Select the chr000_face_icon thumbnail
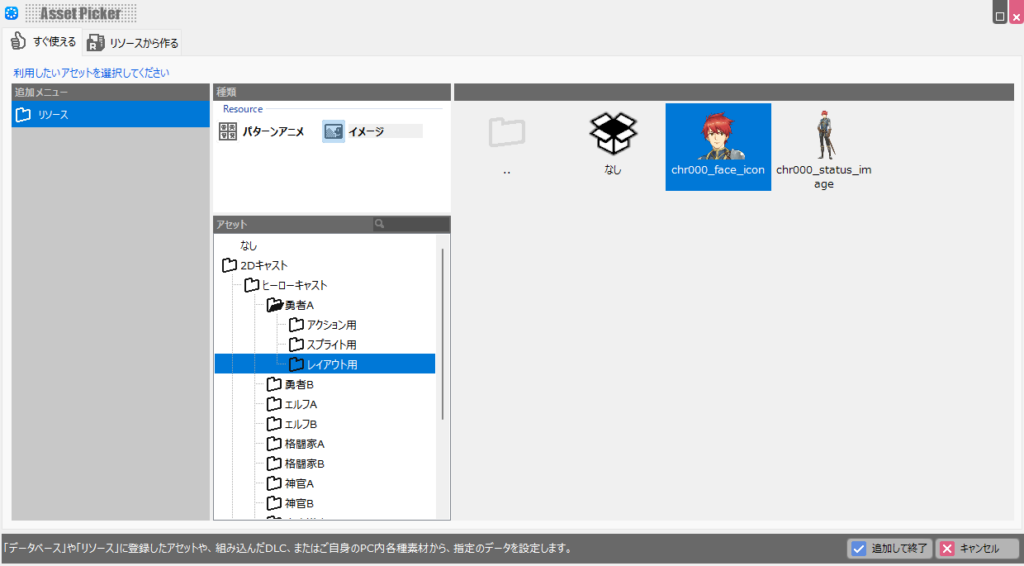This screenshot has height=566, width=1024. pyautogui.click(x=717, y=140)
